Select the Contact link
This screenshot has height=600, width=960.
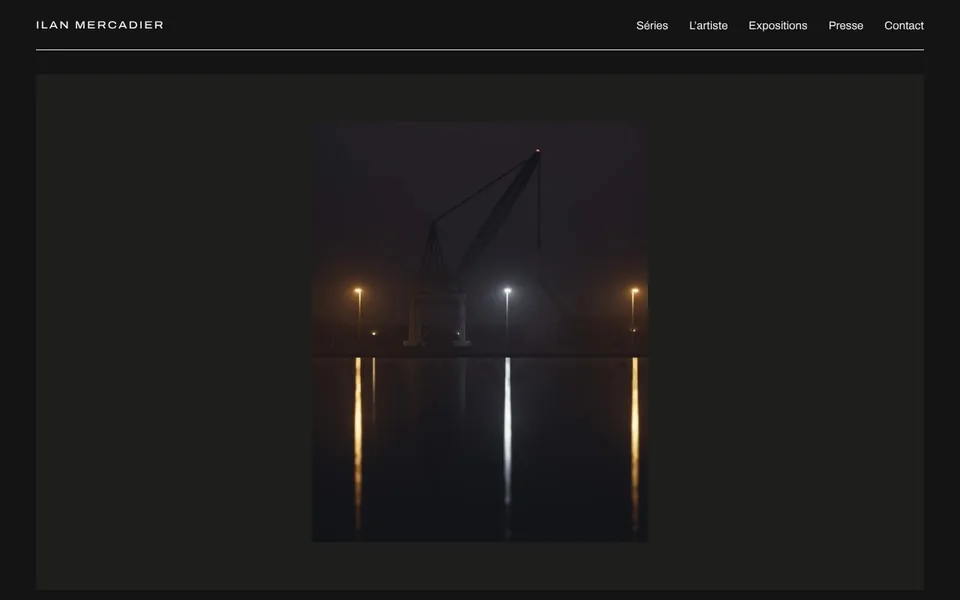(x=904, y=26)
